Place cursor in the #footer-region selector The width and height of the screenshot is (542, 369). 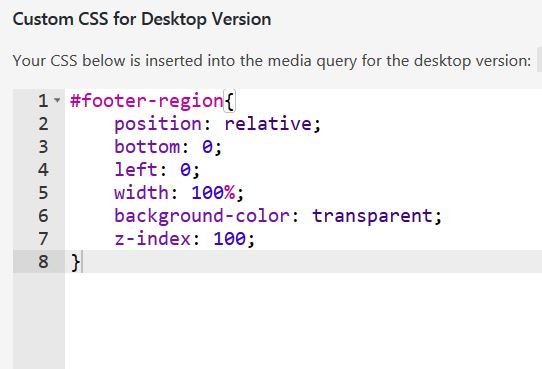tap(147, 101)
